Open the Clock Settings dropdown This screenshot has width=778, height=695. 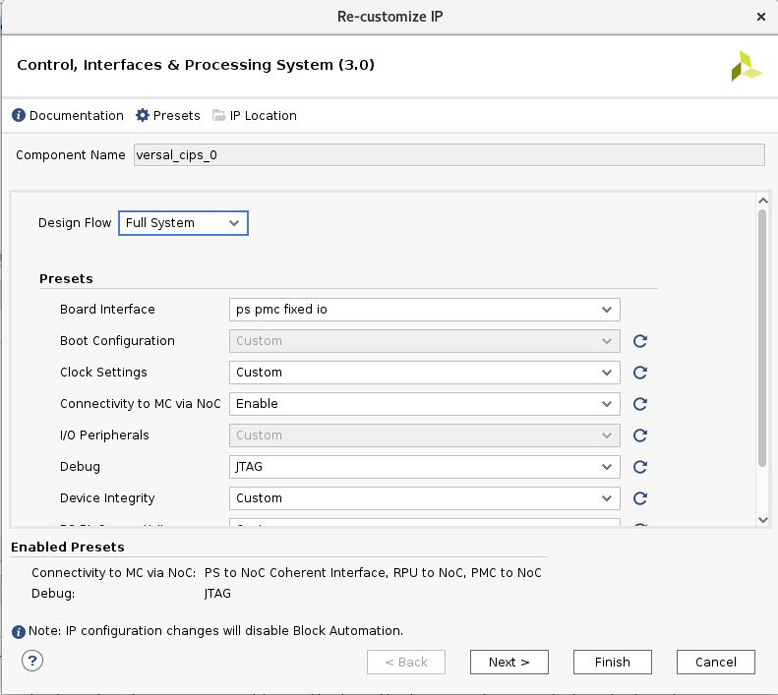424,373
